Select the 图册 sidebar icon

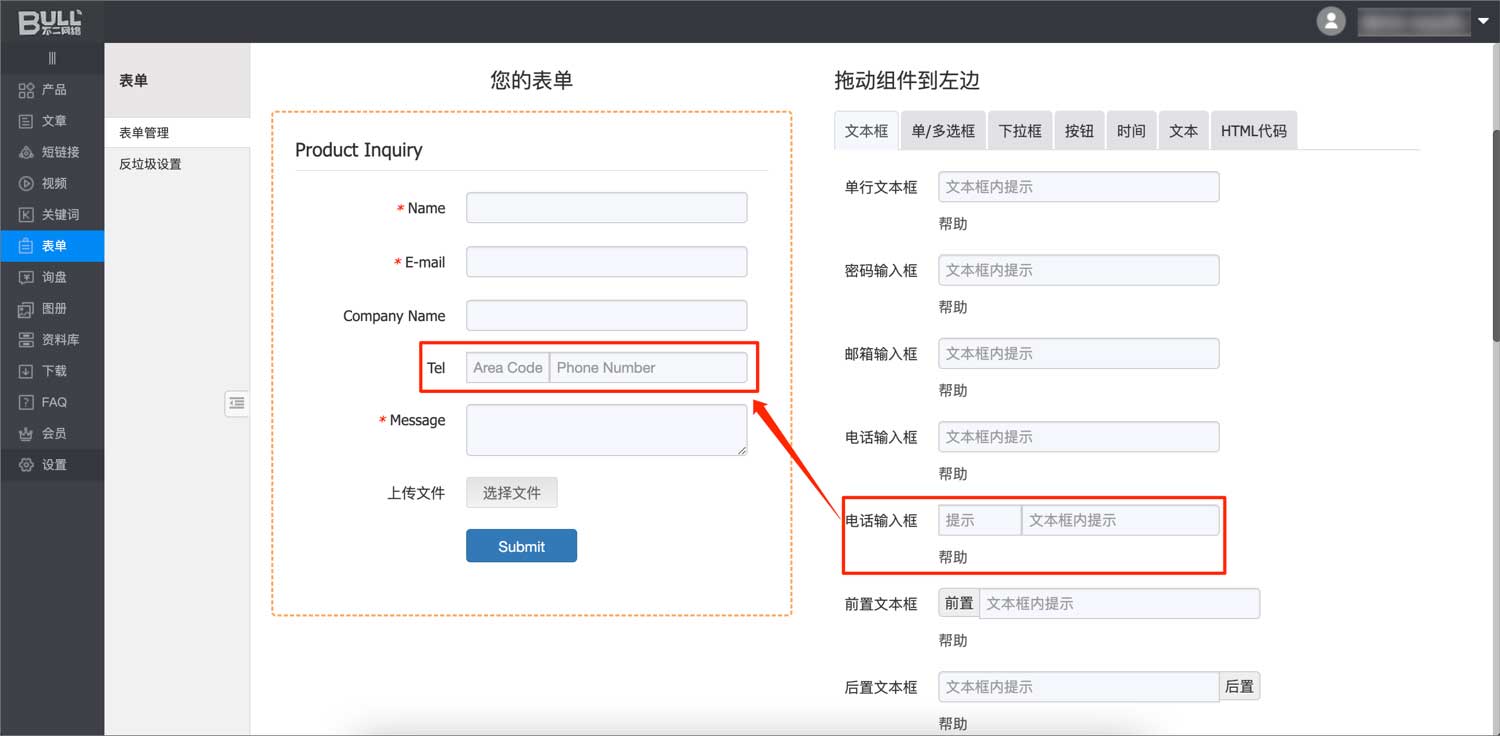pyautogui.click(x=27, y=309)
